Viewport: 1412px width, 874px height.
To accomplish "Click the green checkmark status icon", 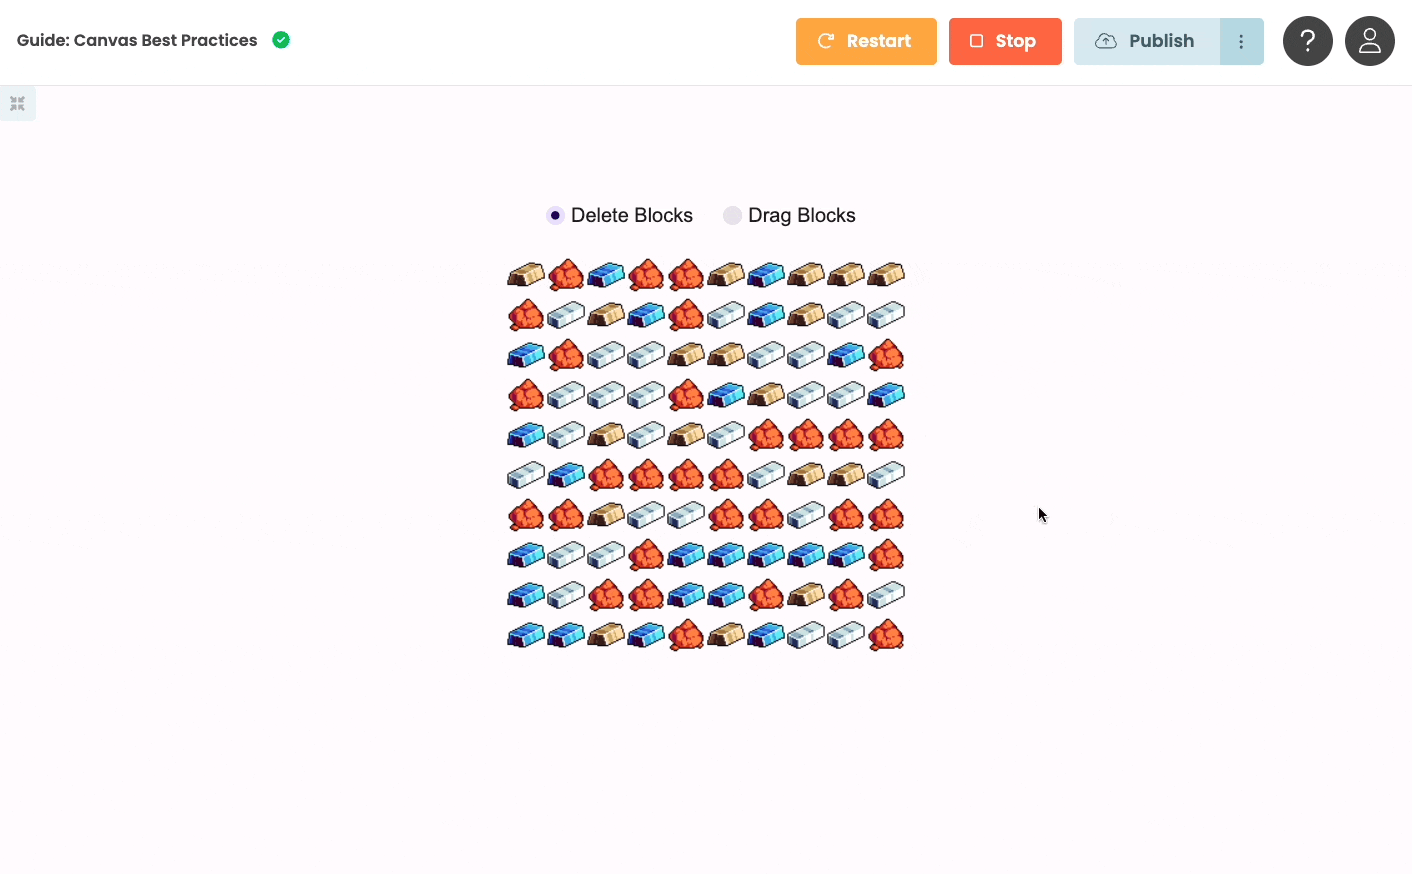I will [281, 40].
